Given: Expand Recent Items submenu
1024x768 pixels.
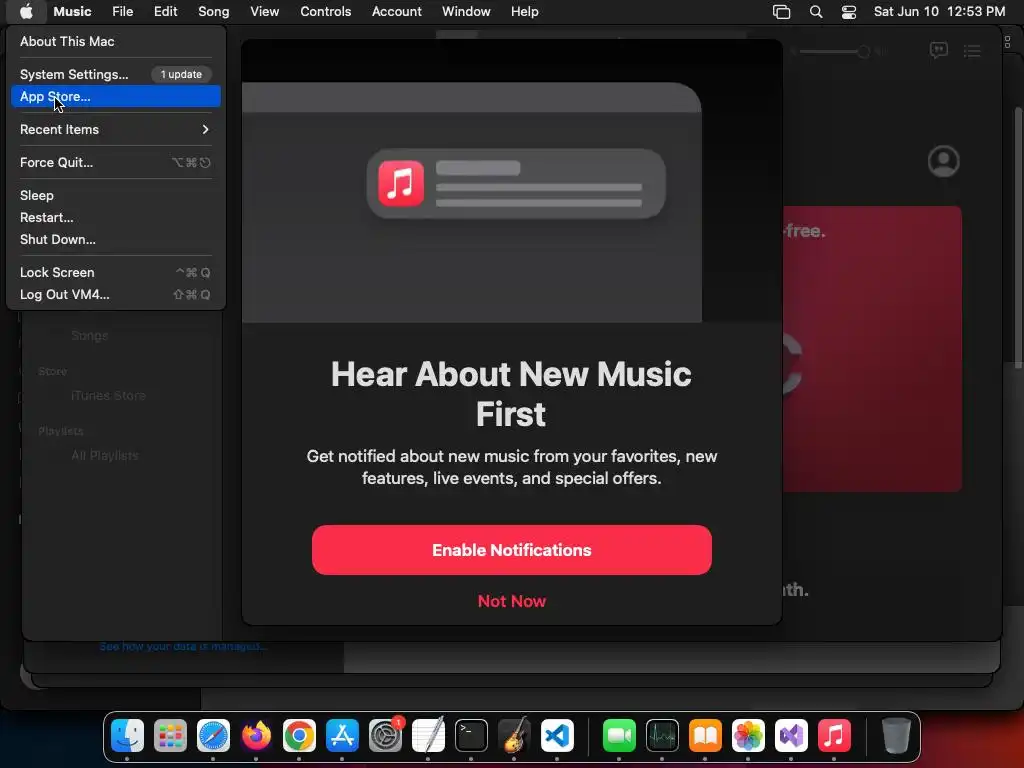Looking at the screenshot, I should 116,129.
